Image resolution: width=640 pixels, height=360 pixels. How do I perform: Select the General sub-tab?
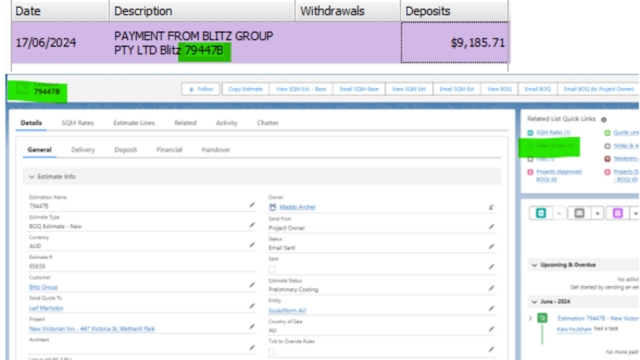tap(40, 150)
